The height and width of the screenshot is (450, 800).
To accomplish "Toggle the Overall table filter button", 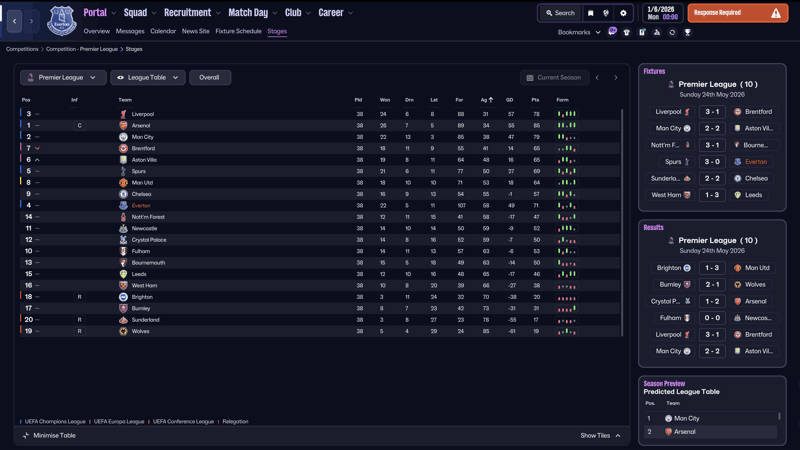I will point(210,78).
